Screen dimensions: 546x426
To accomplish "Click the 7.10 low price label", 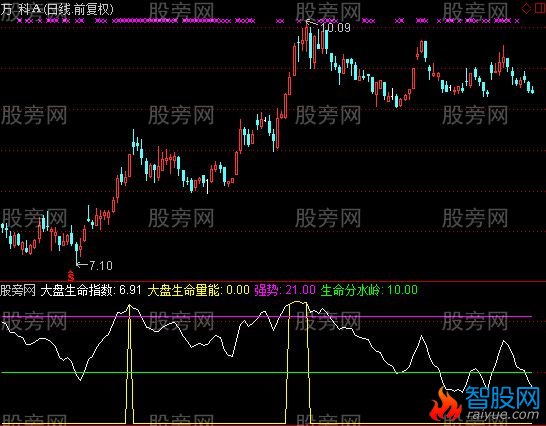I will [101, 266].
